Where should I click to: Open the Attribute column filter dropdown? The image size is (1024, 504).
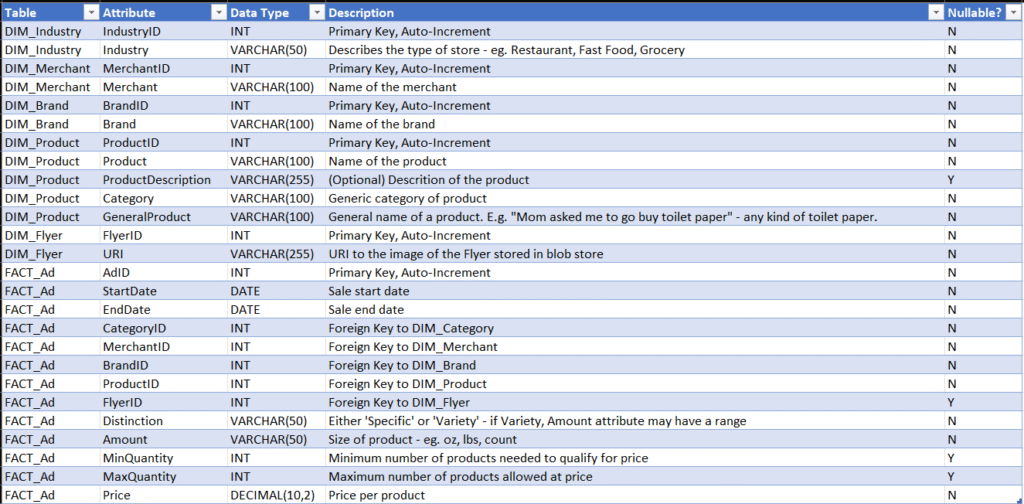point(217,13)
